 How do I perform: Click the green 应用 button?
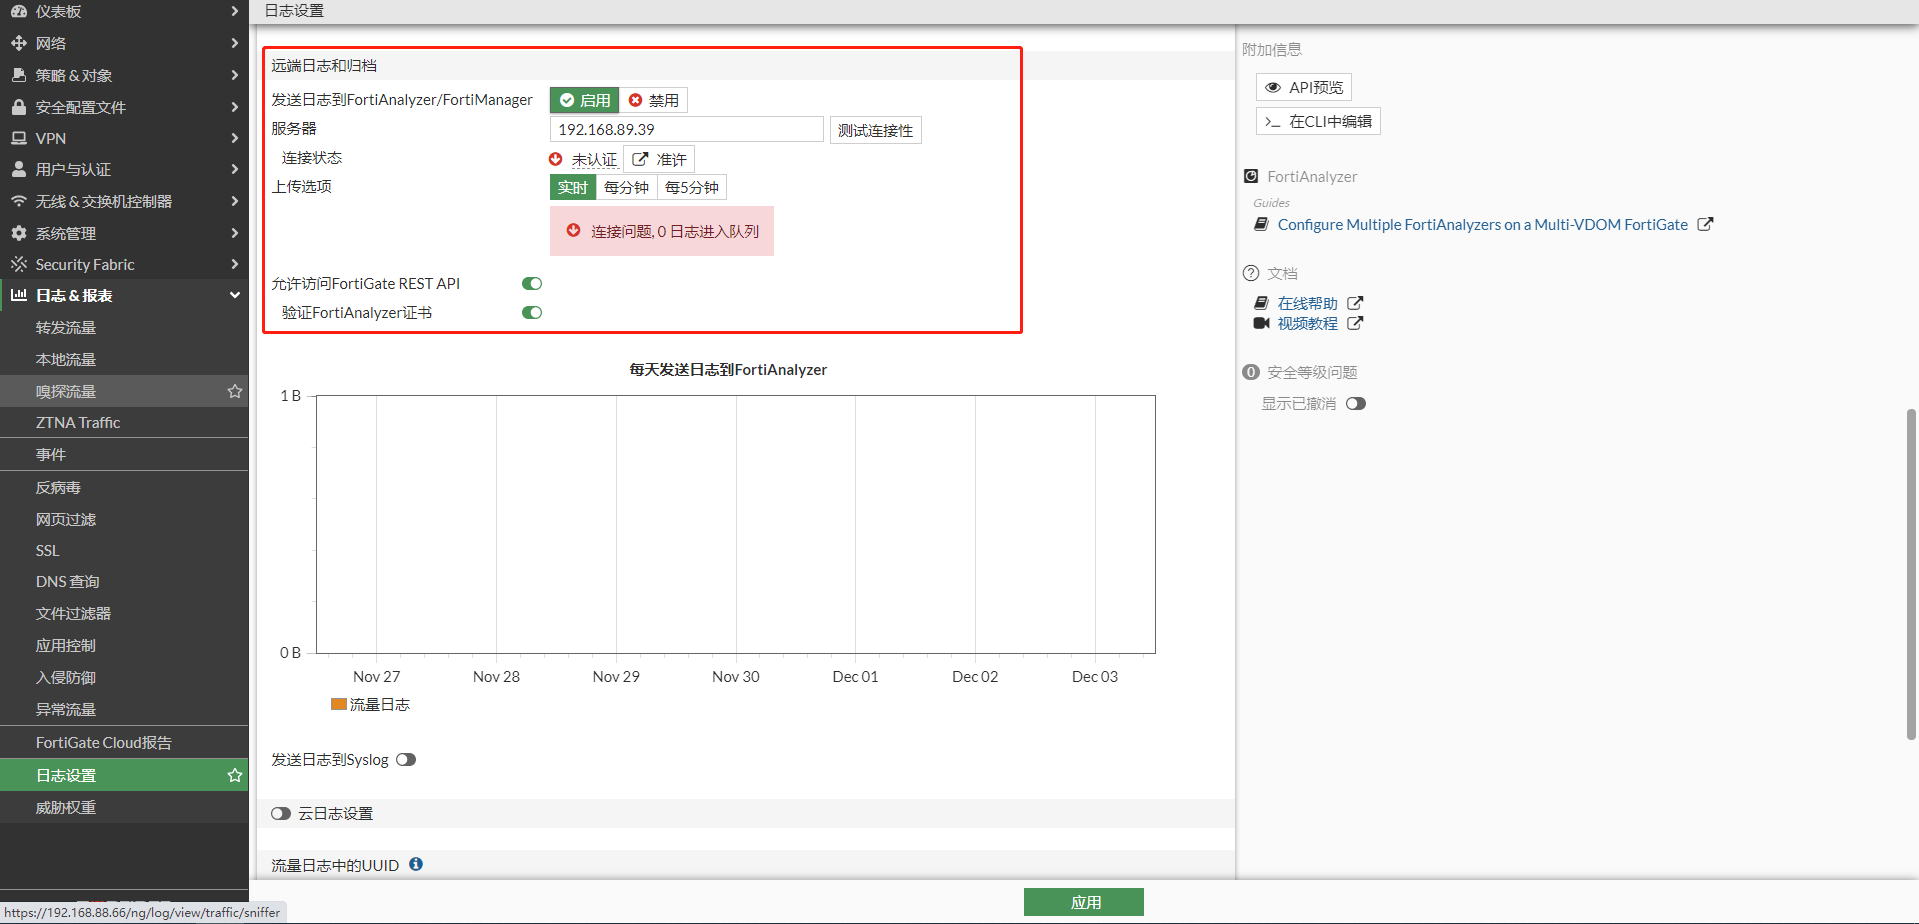click(1083, 902)
